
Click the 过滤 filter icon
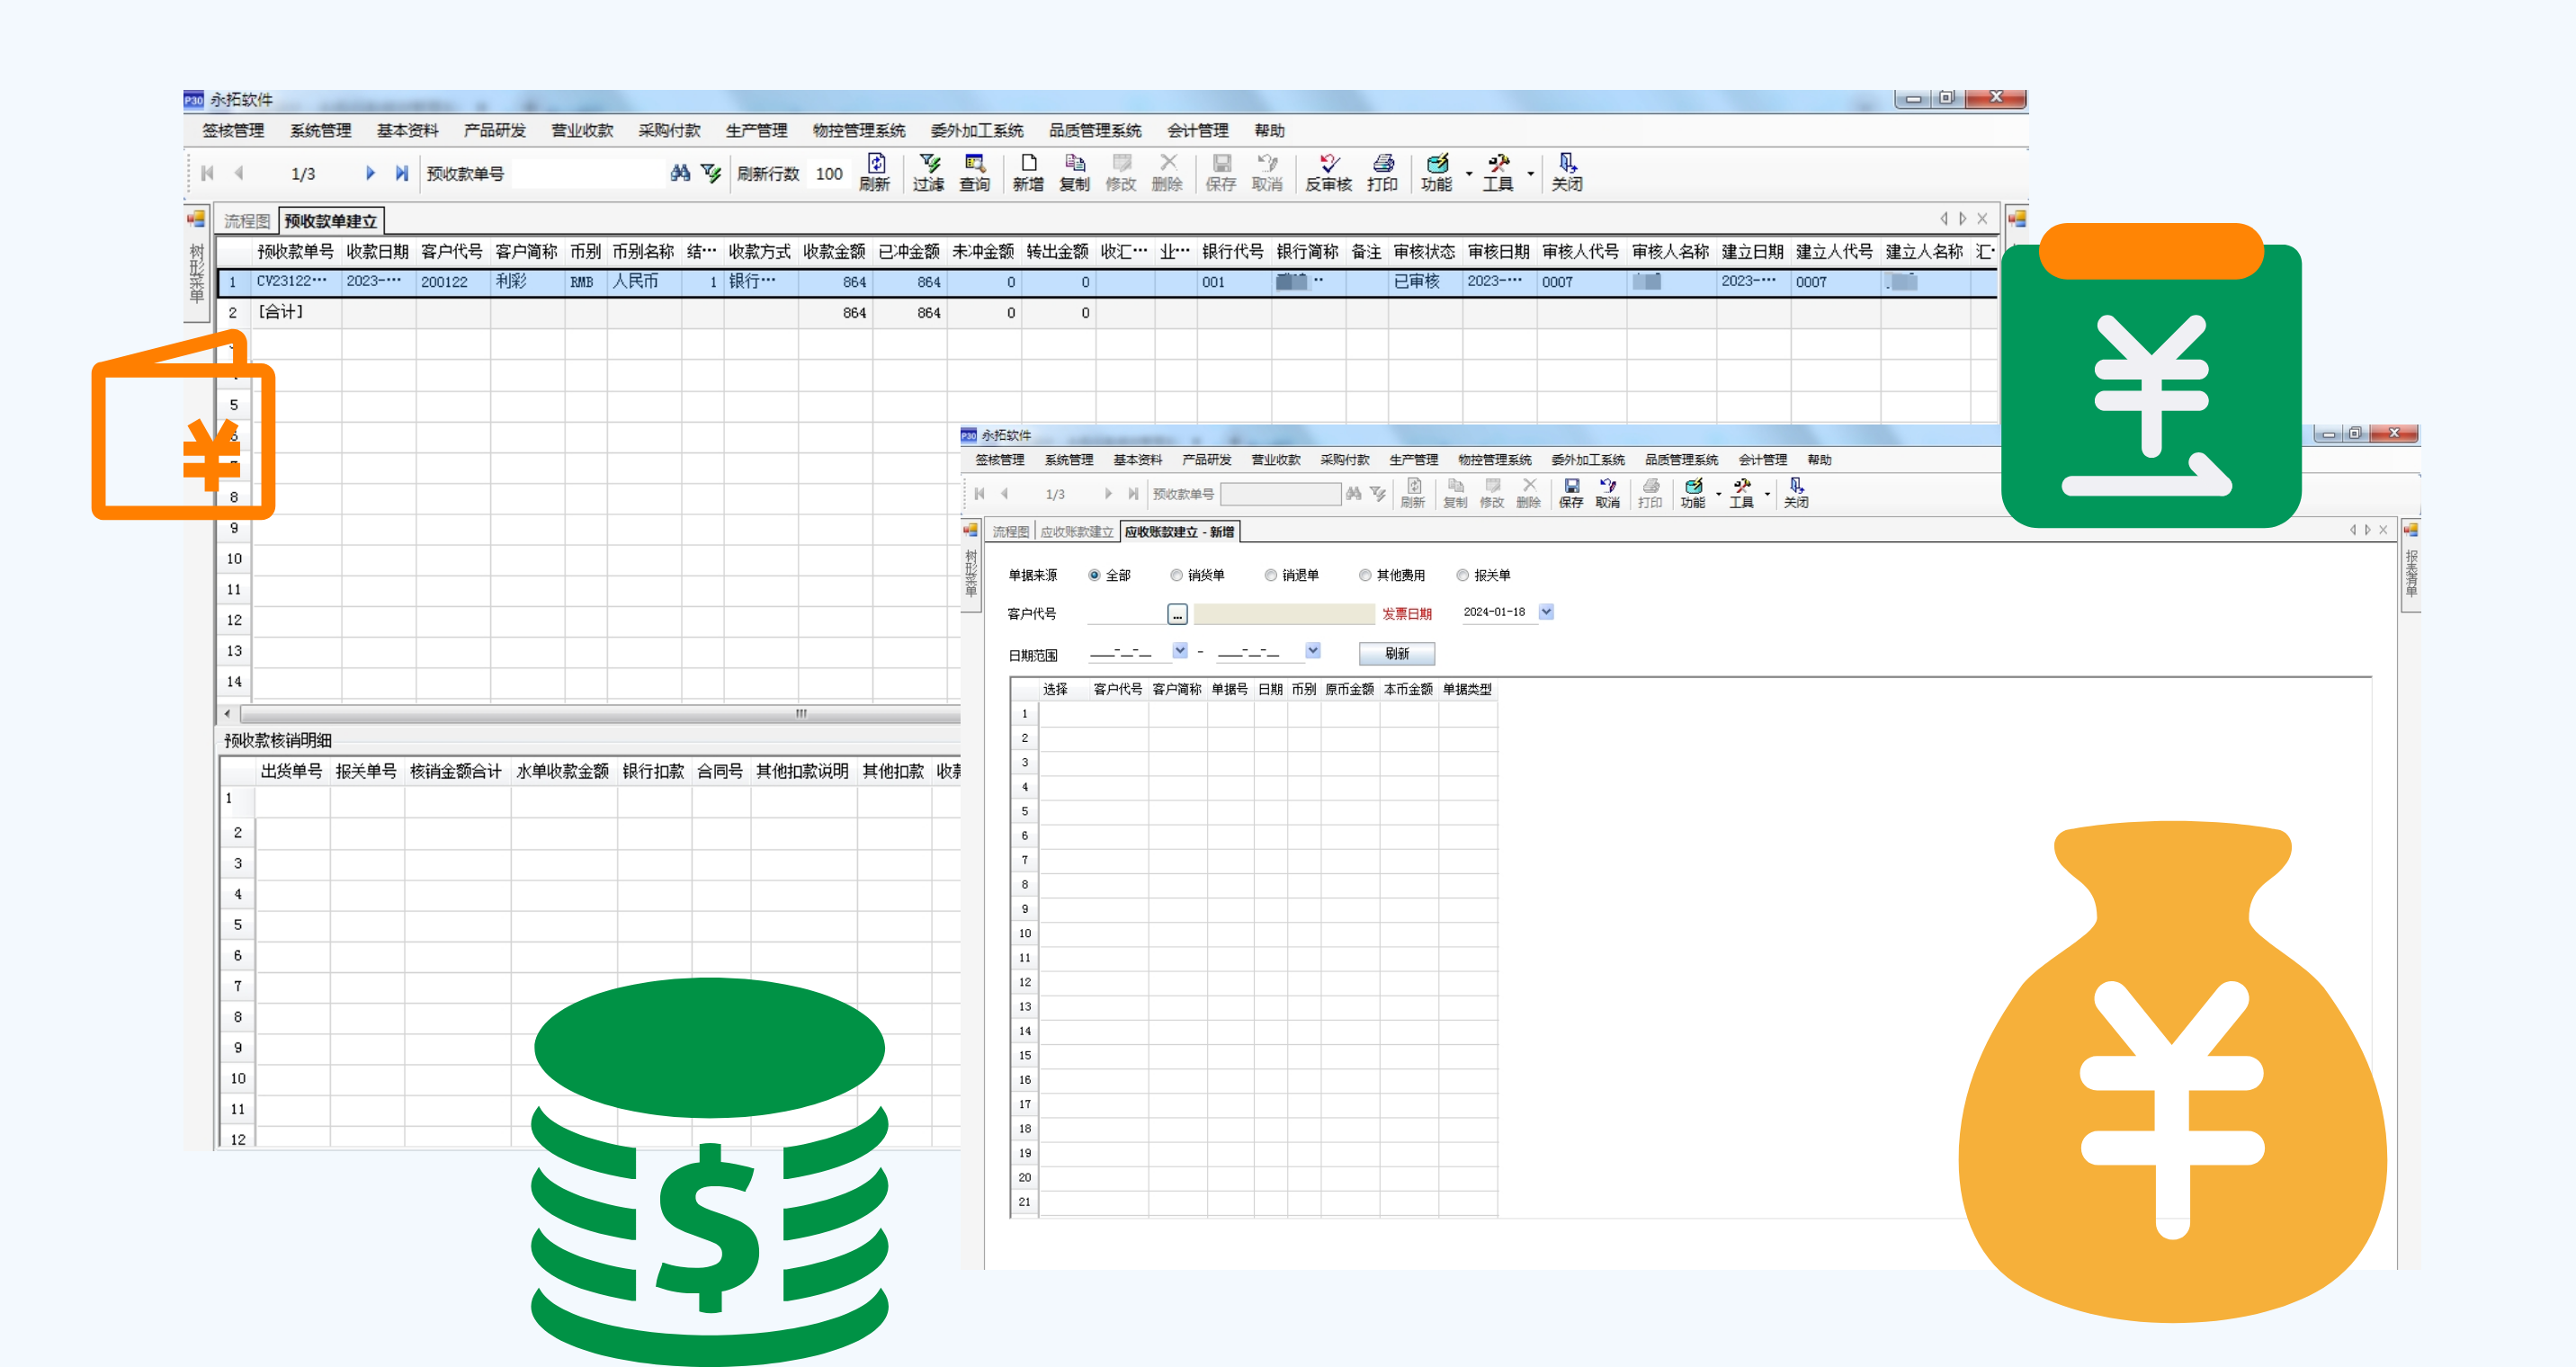click(928, 171)
